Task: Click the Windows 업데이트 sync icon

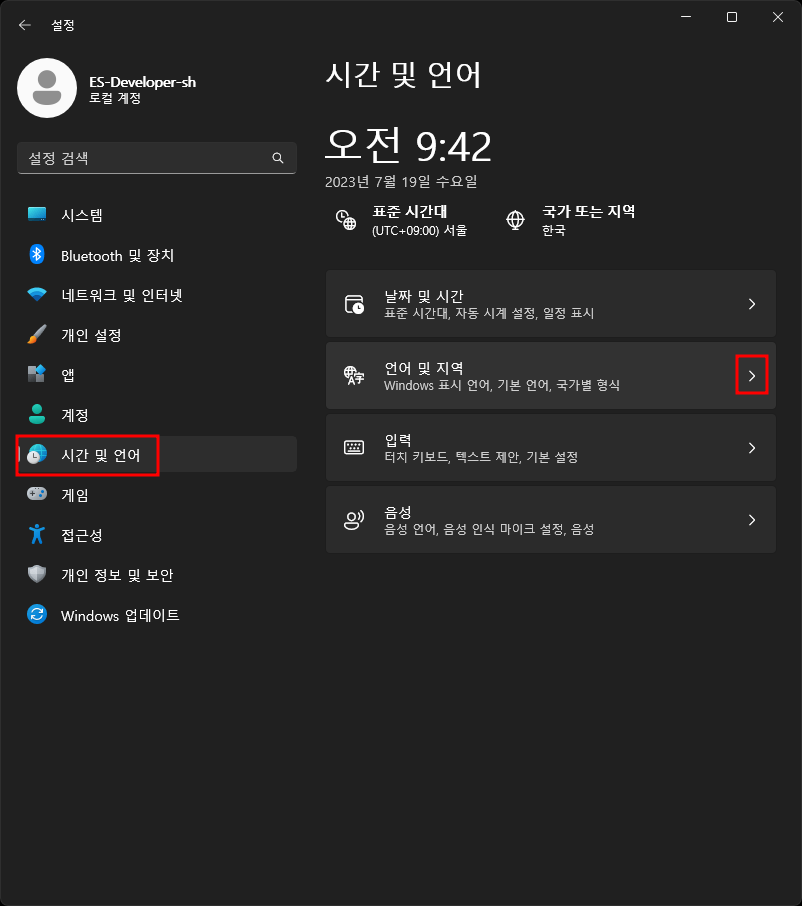Action: (37, 614)
